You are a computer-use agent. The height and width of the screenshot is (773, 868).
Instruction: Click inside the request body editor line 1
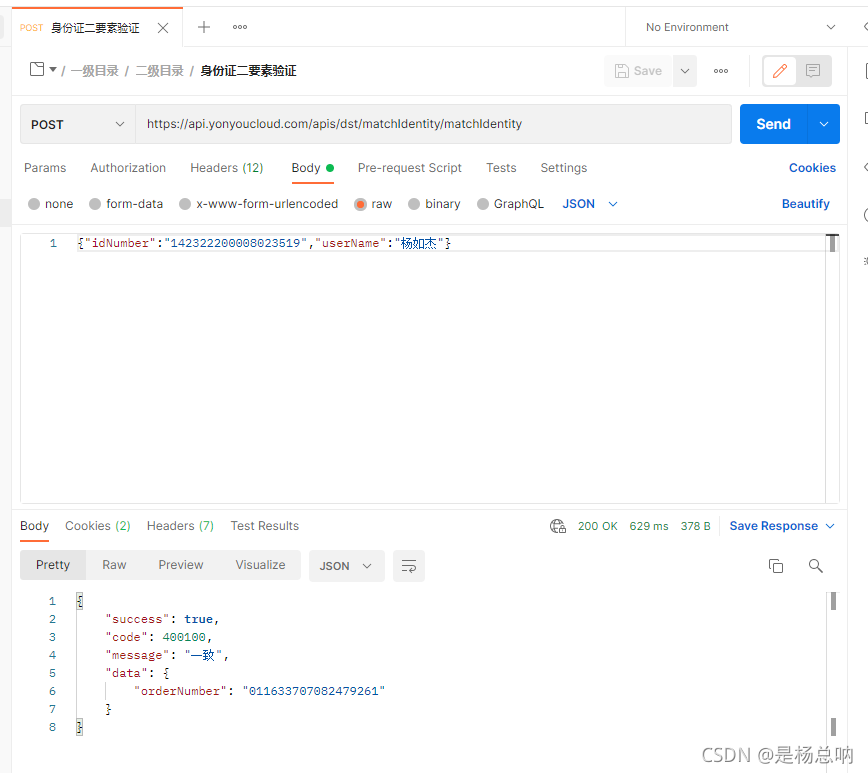(x=451, y=243)
